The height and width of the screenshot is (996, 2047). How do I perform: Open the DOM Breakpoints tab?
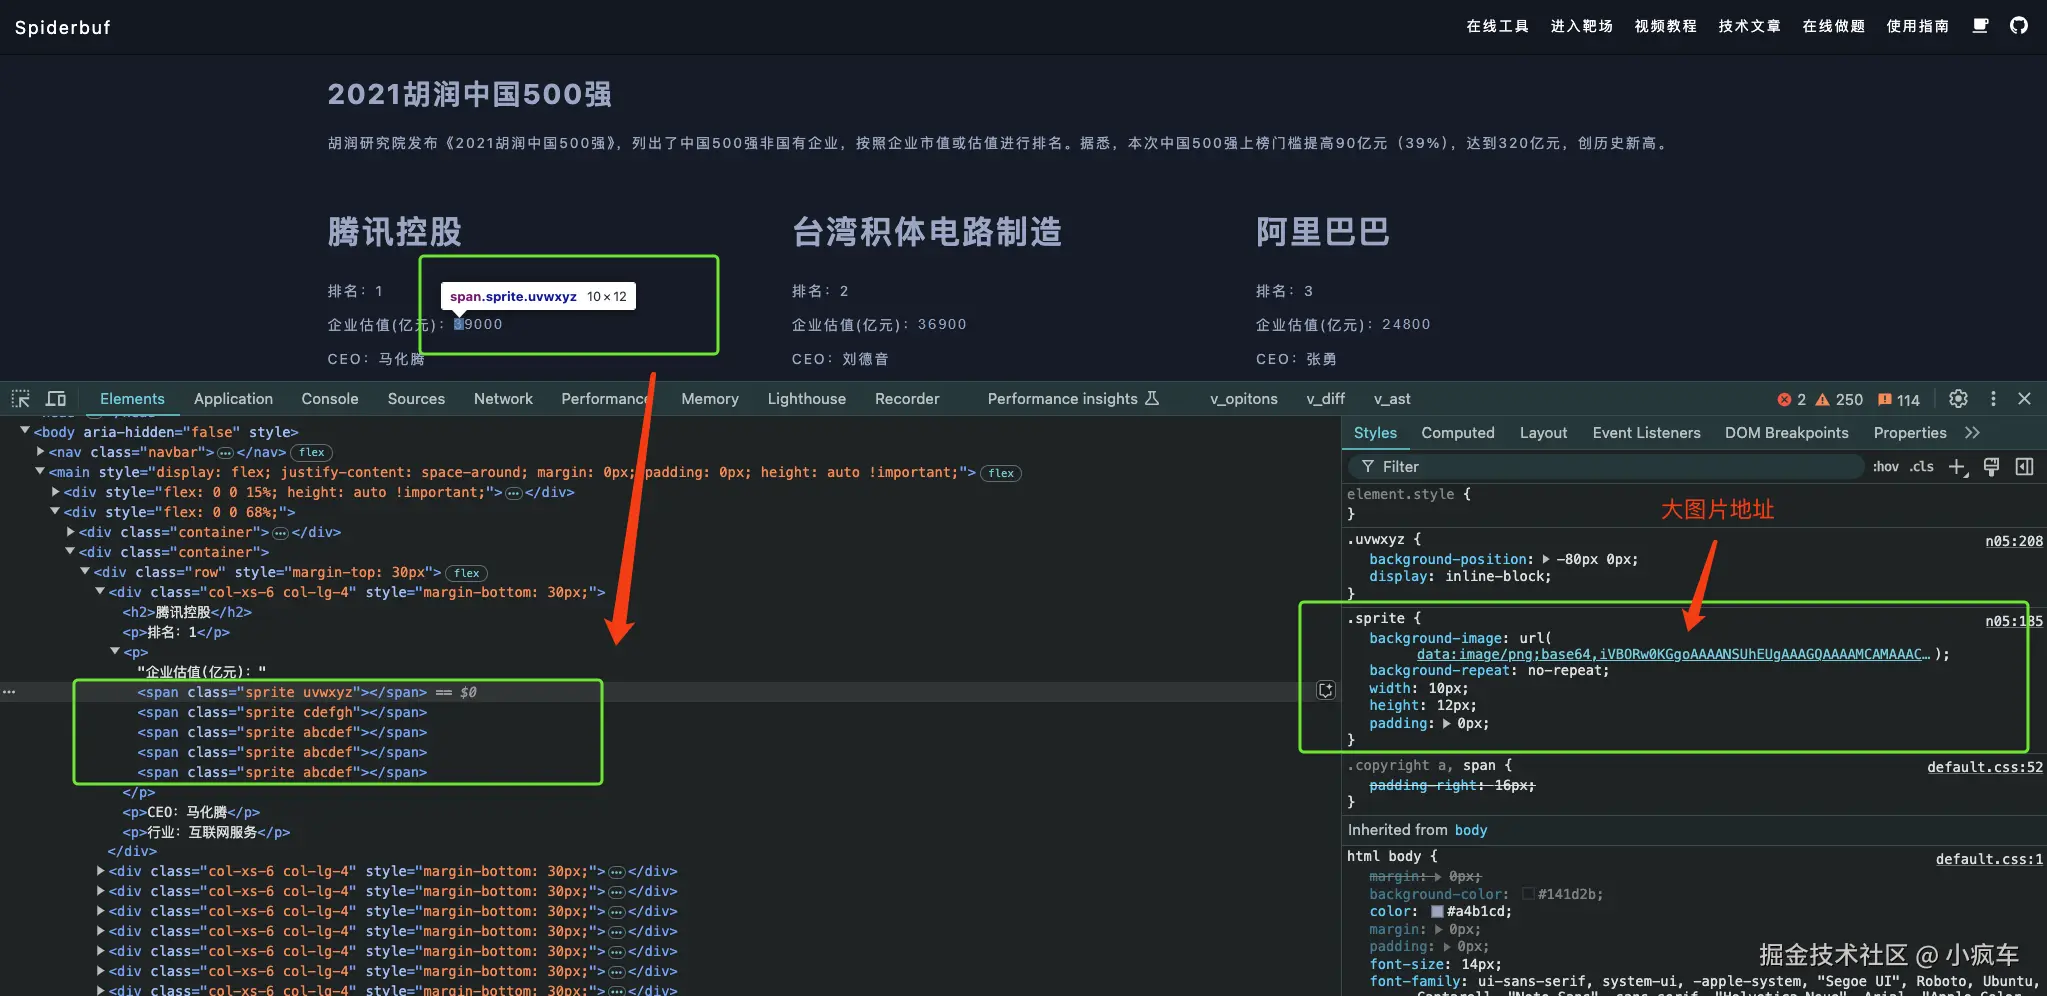coord(1786,433)
